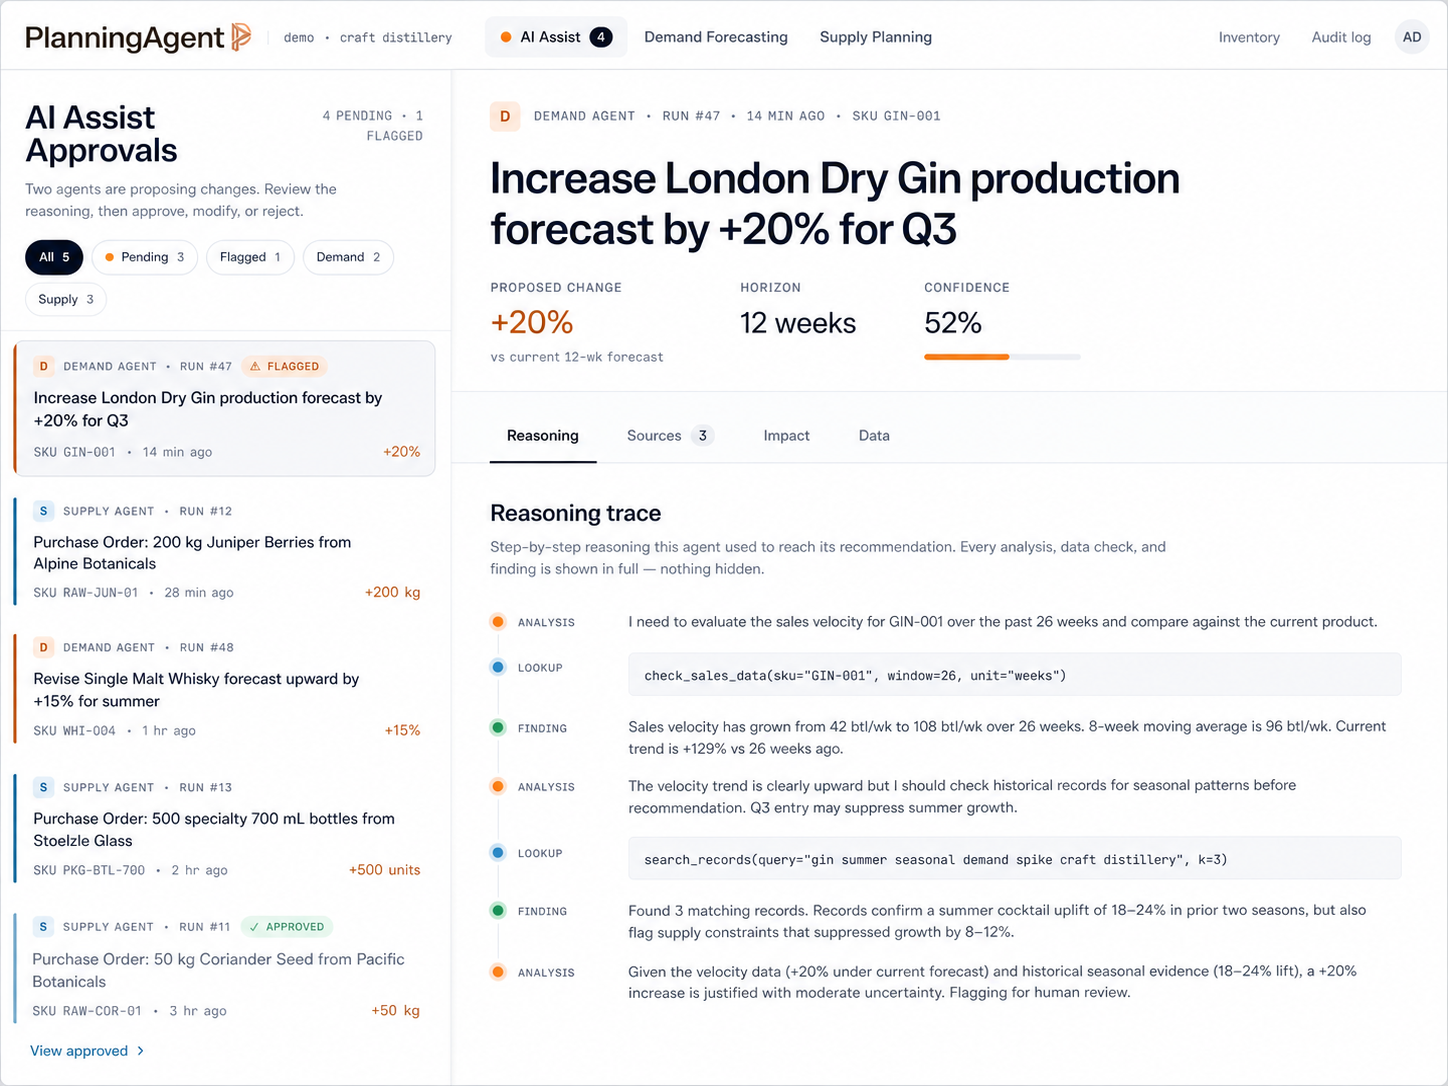Click the badge count 4 on AI Assist
Image resolution: width=1448 pixels, height=1086 pixels.
pos(601,37)
